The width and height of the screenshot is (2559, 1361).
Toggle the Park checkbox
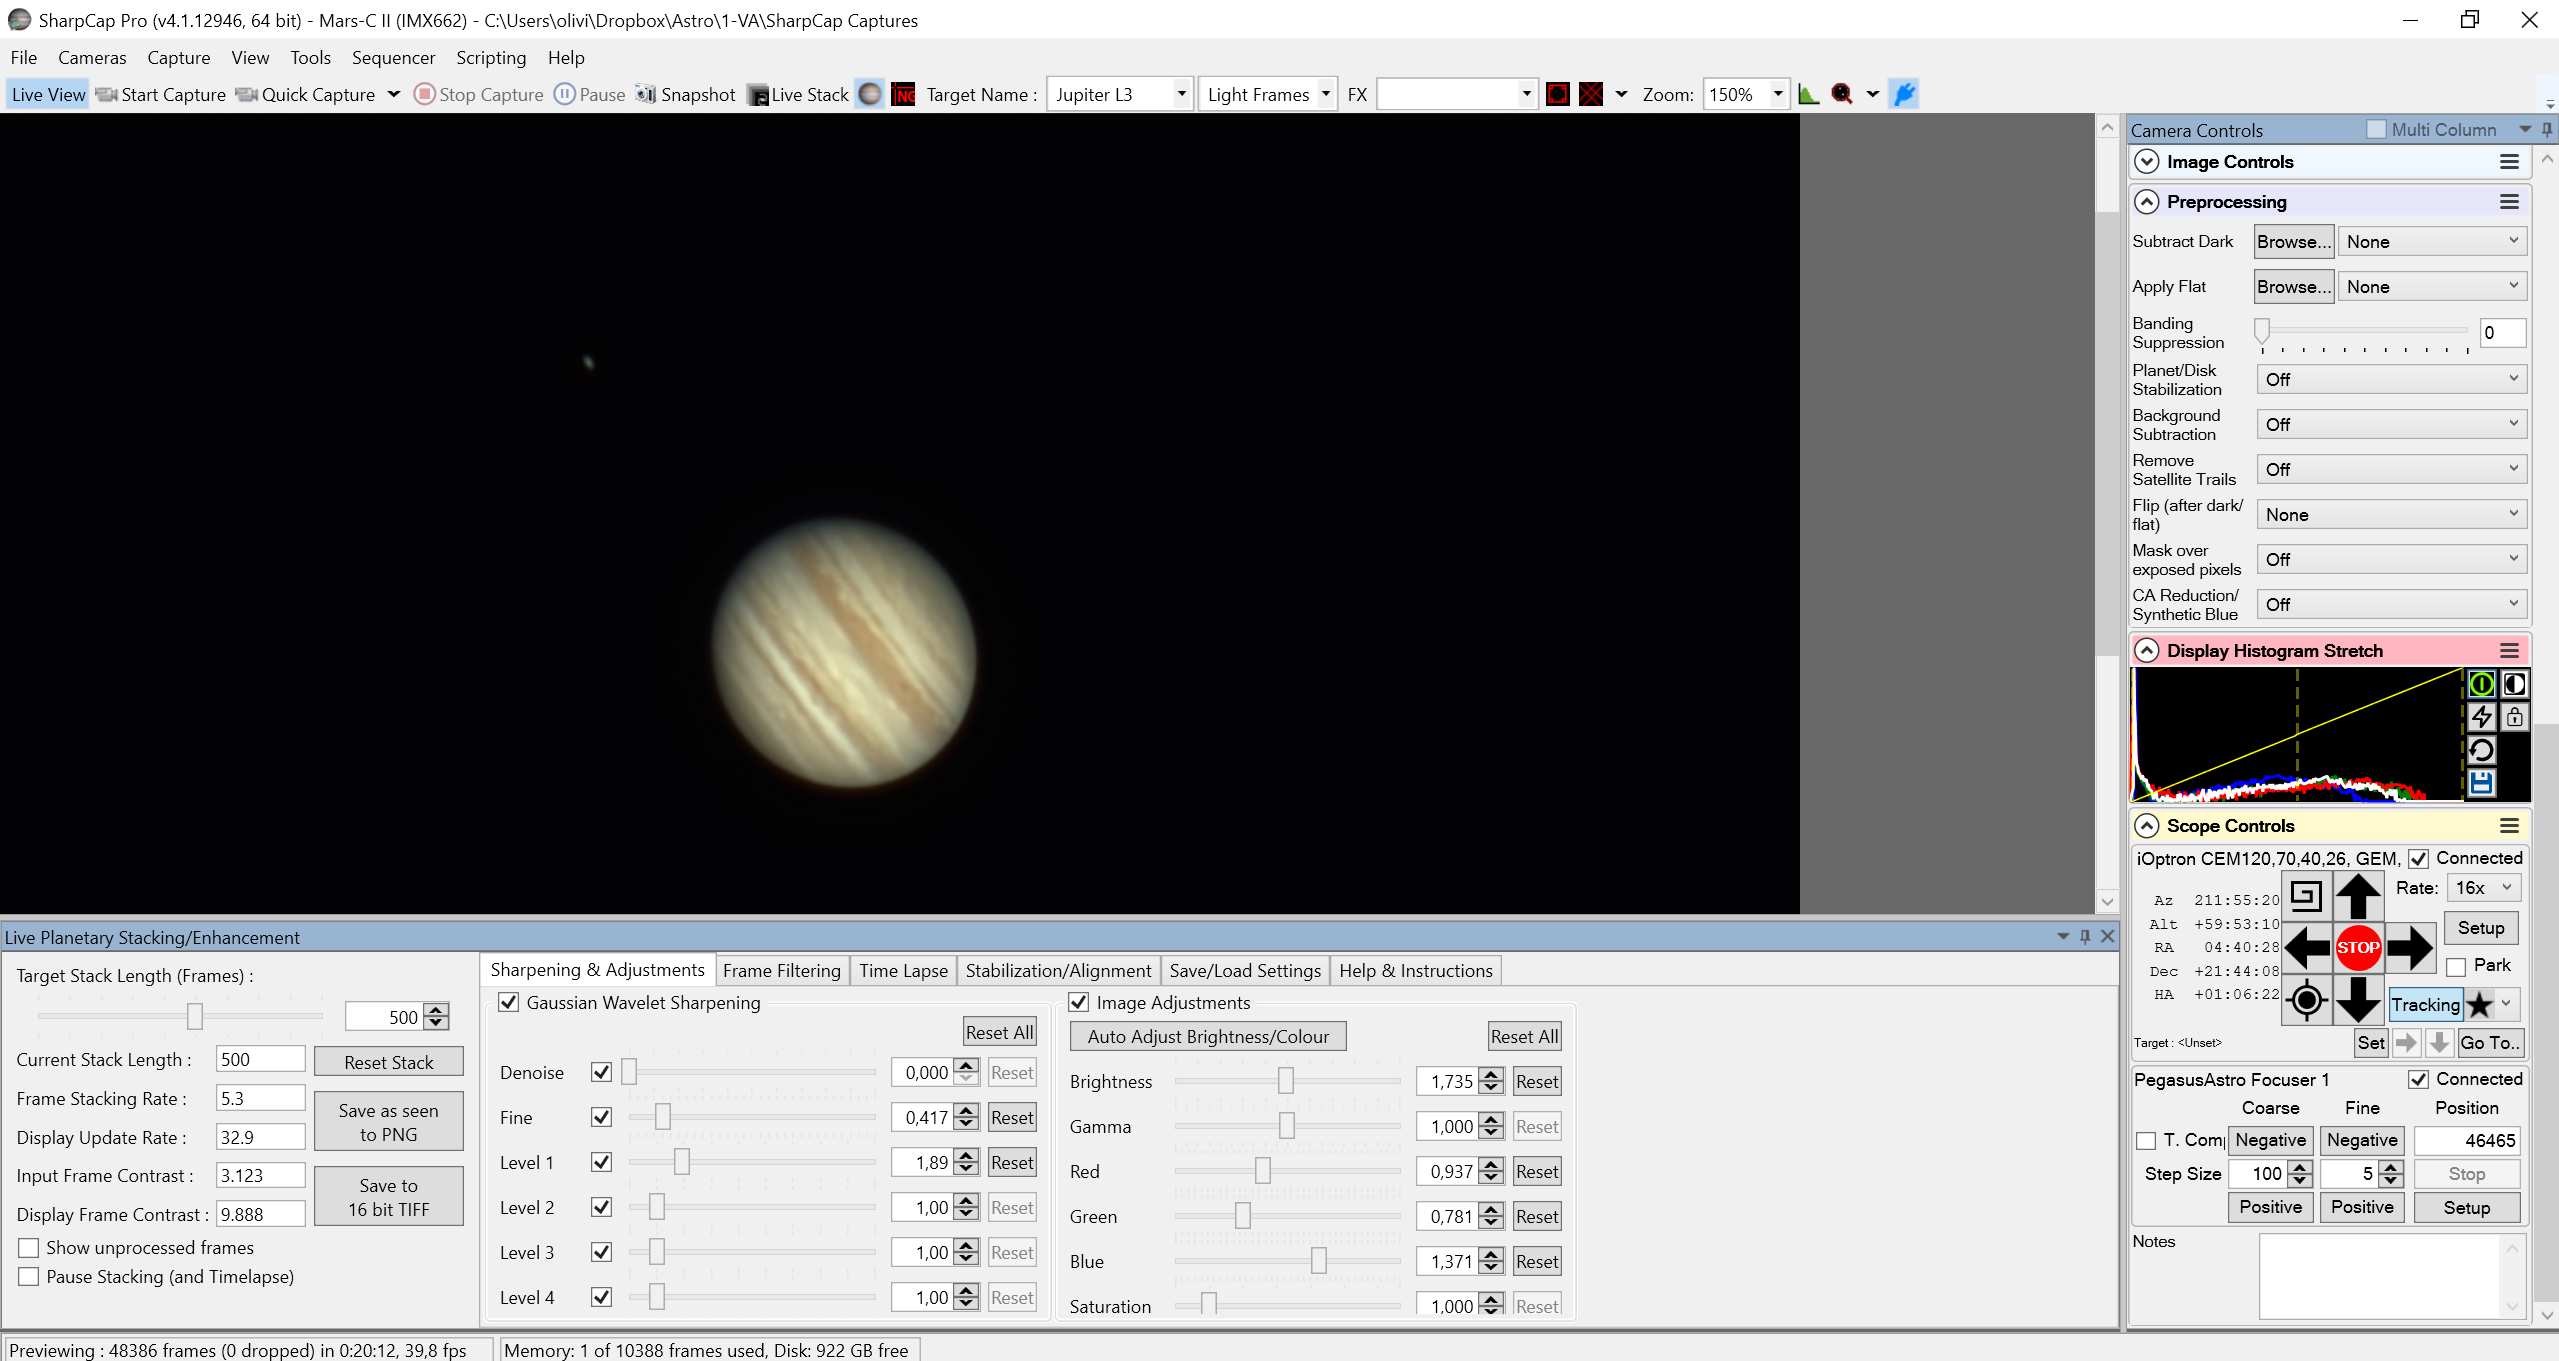coord(2456,966)
